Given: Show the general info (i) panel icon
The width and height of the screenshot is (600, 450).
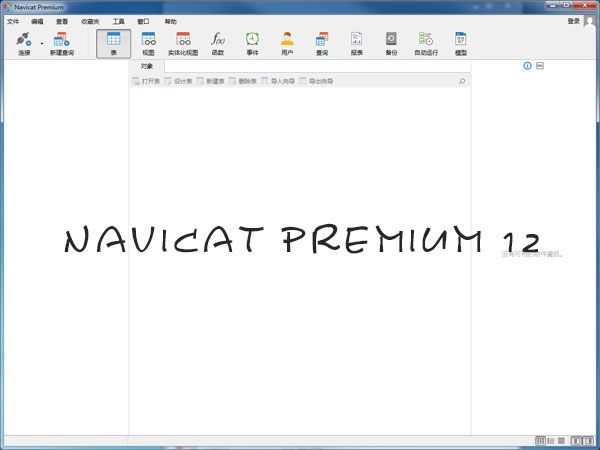Looking at the screenshot, I should tap(527, 66).
